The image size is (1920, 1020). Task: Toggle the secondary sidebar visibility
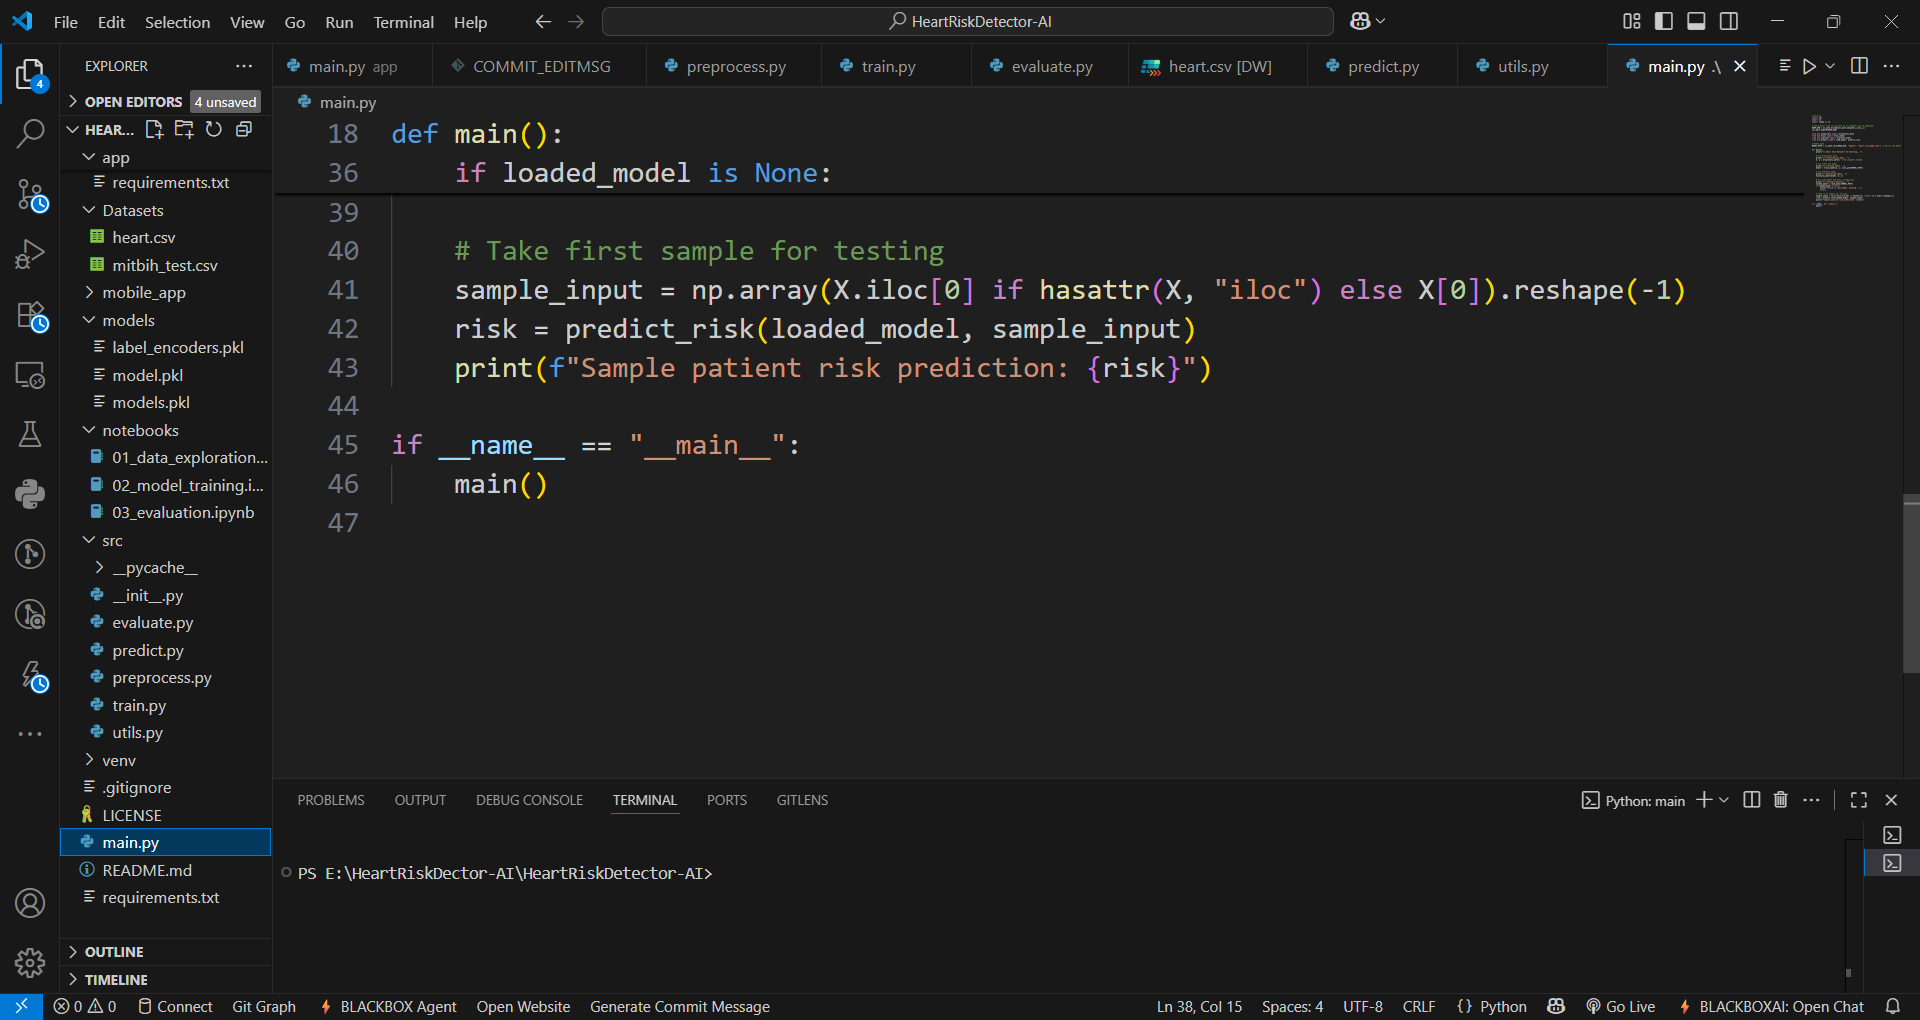coord(1729,21)
